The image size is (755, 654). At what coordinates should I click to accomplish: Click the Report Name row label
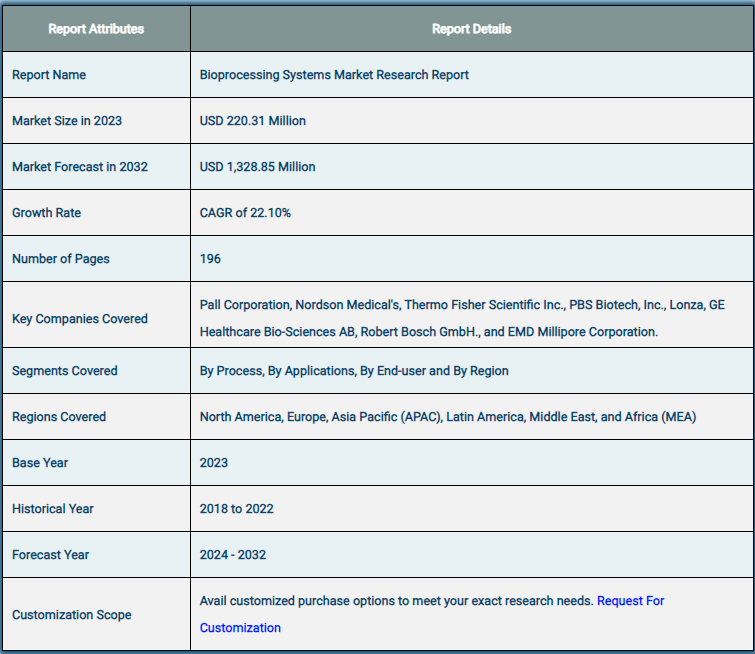point(49,75)
